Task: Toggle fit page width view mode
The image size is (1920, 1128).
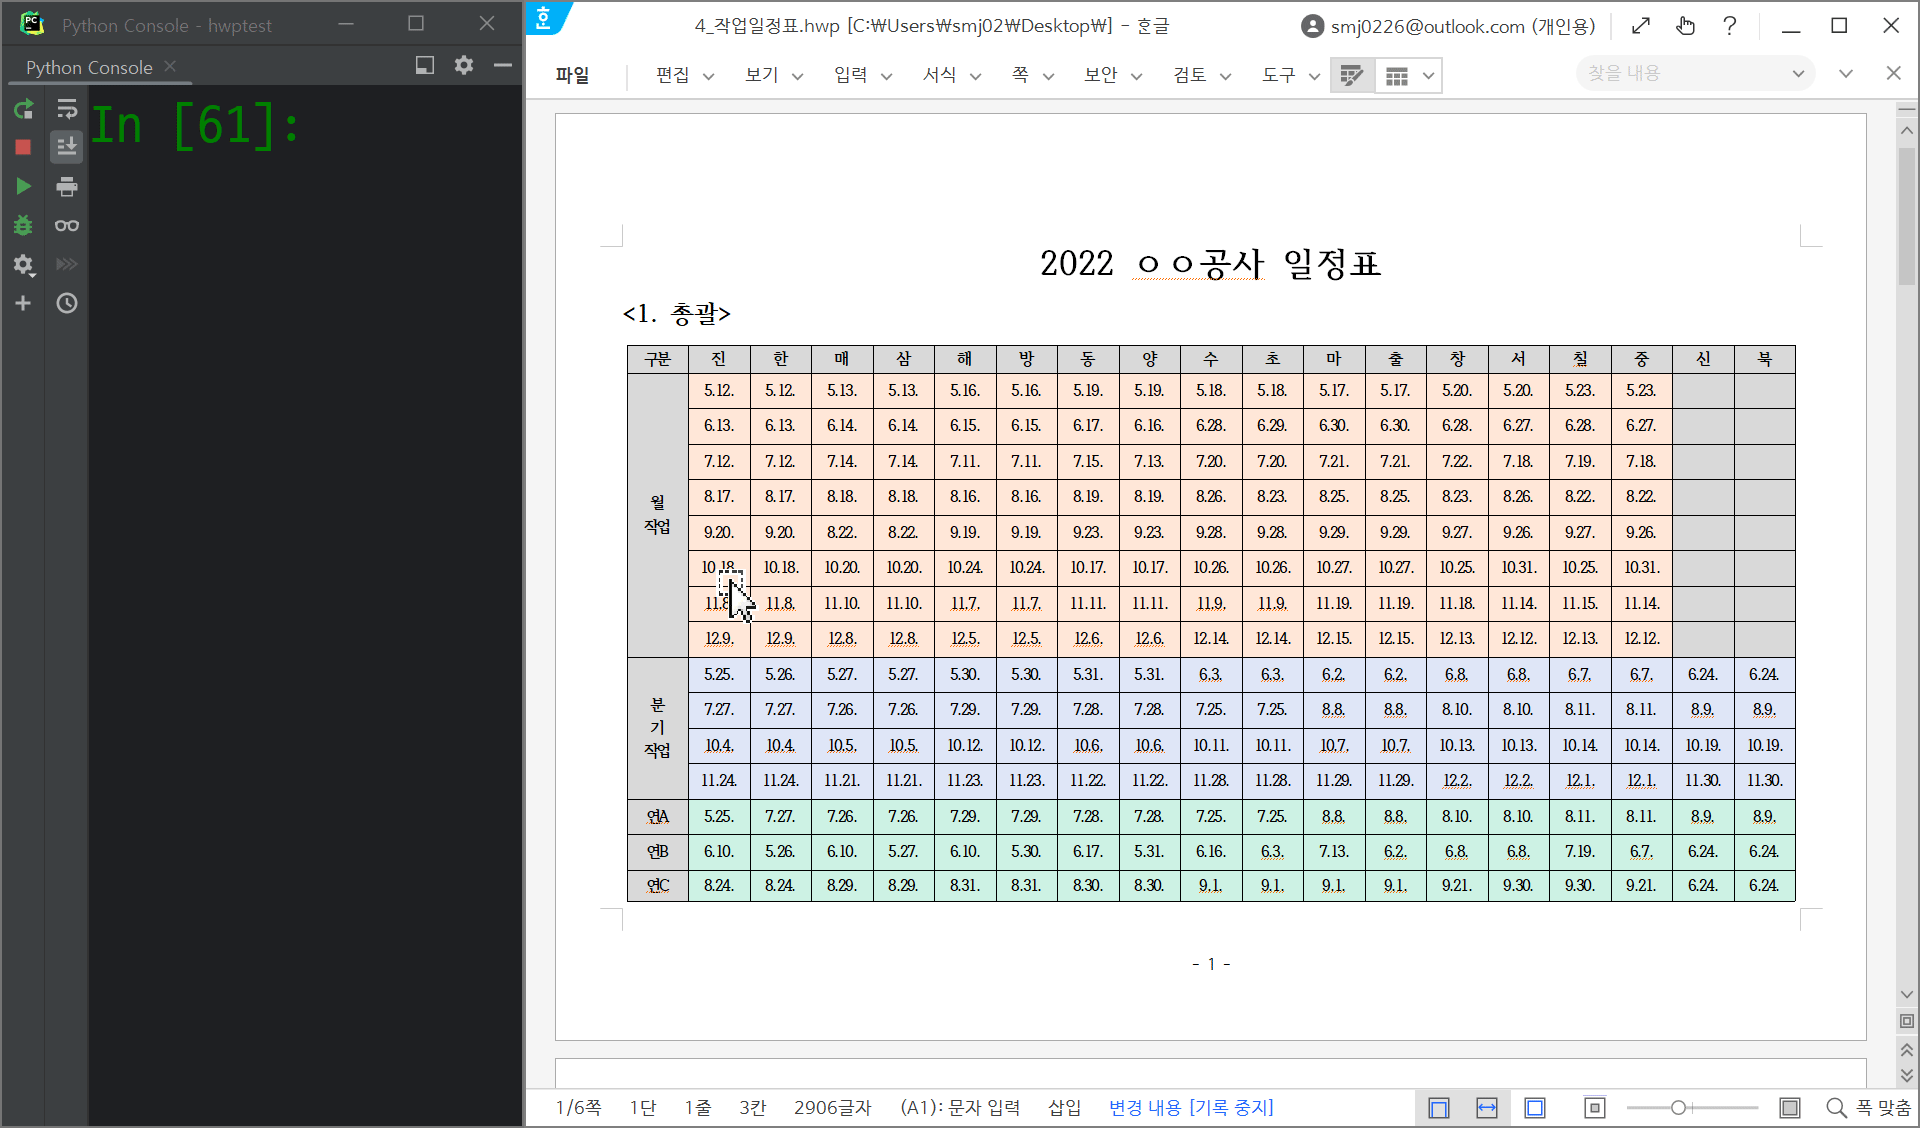Action: pos(1487,1107)
